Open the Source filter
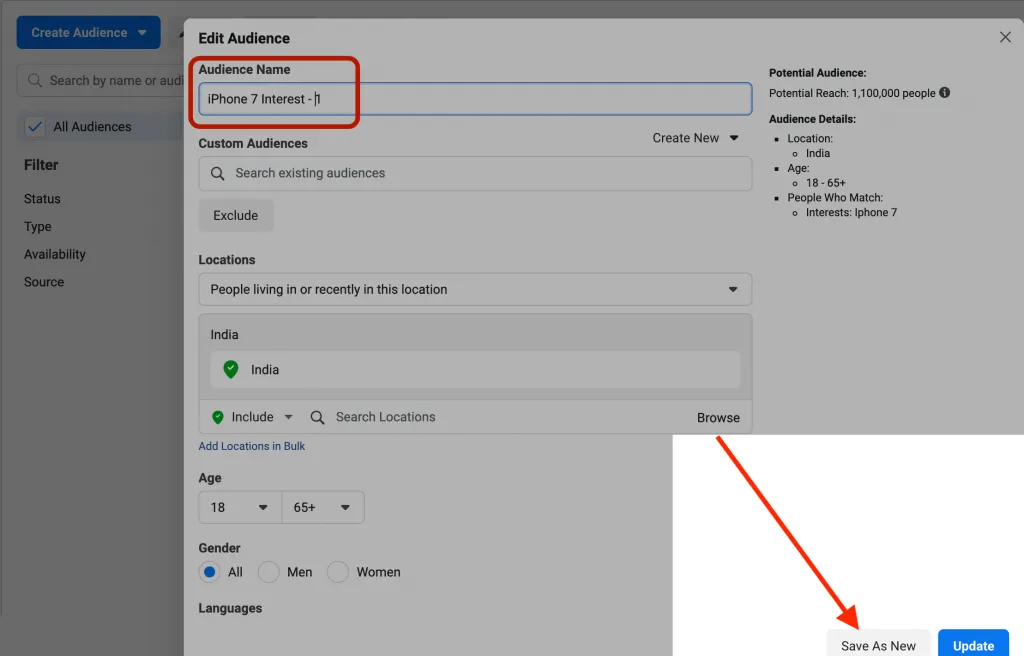Image resolution: width=1024 pixels, height=656 pixels. [x=44, y=282]
